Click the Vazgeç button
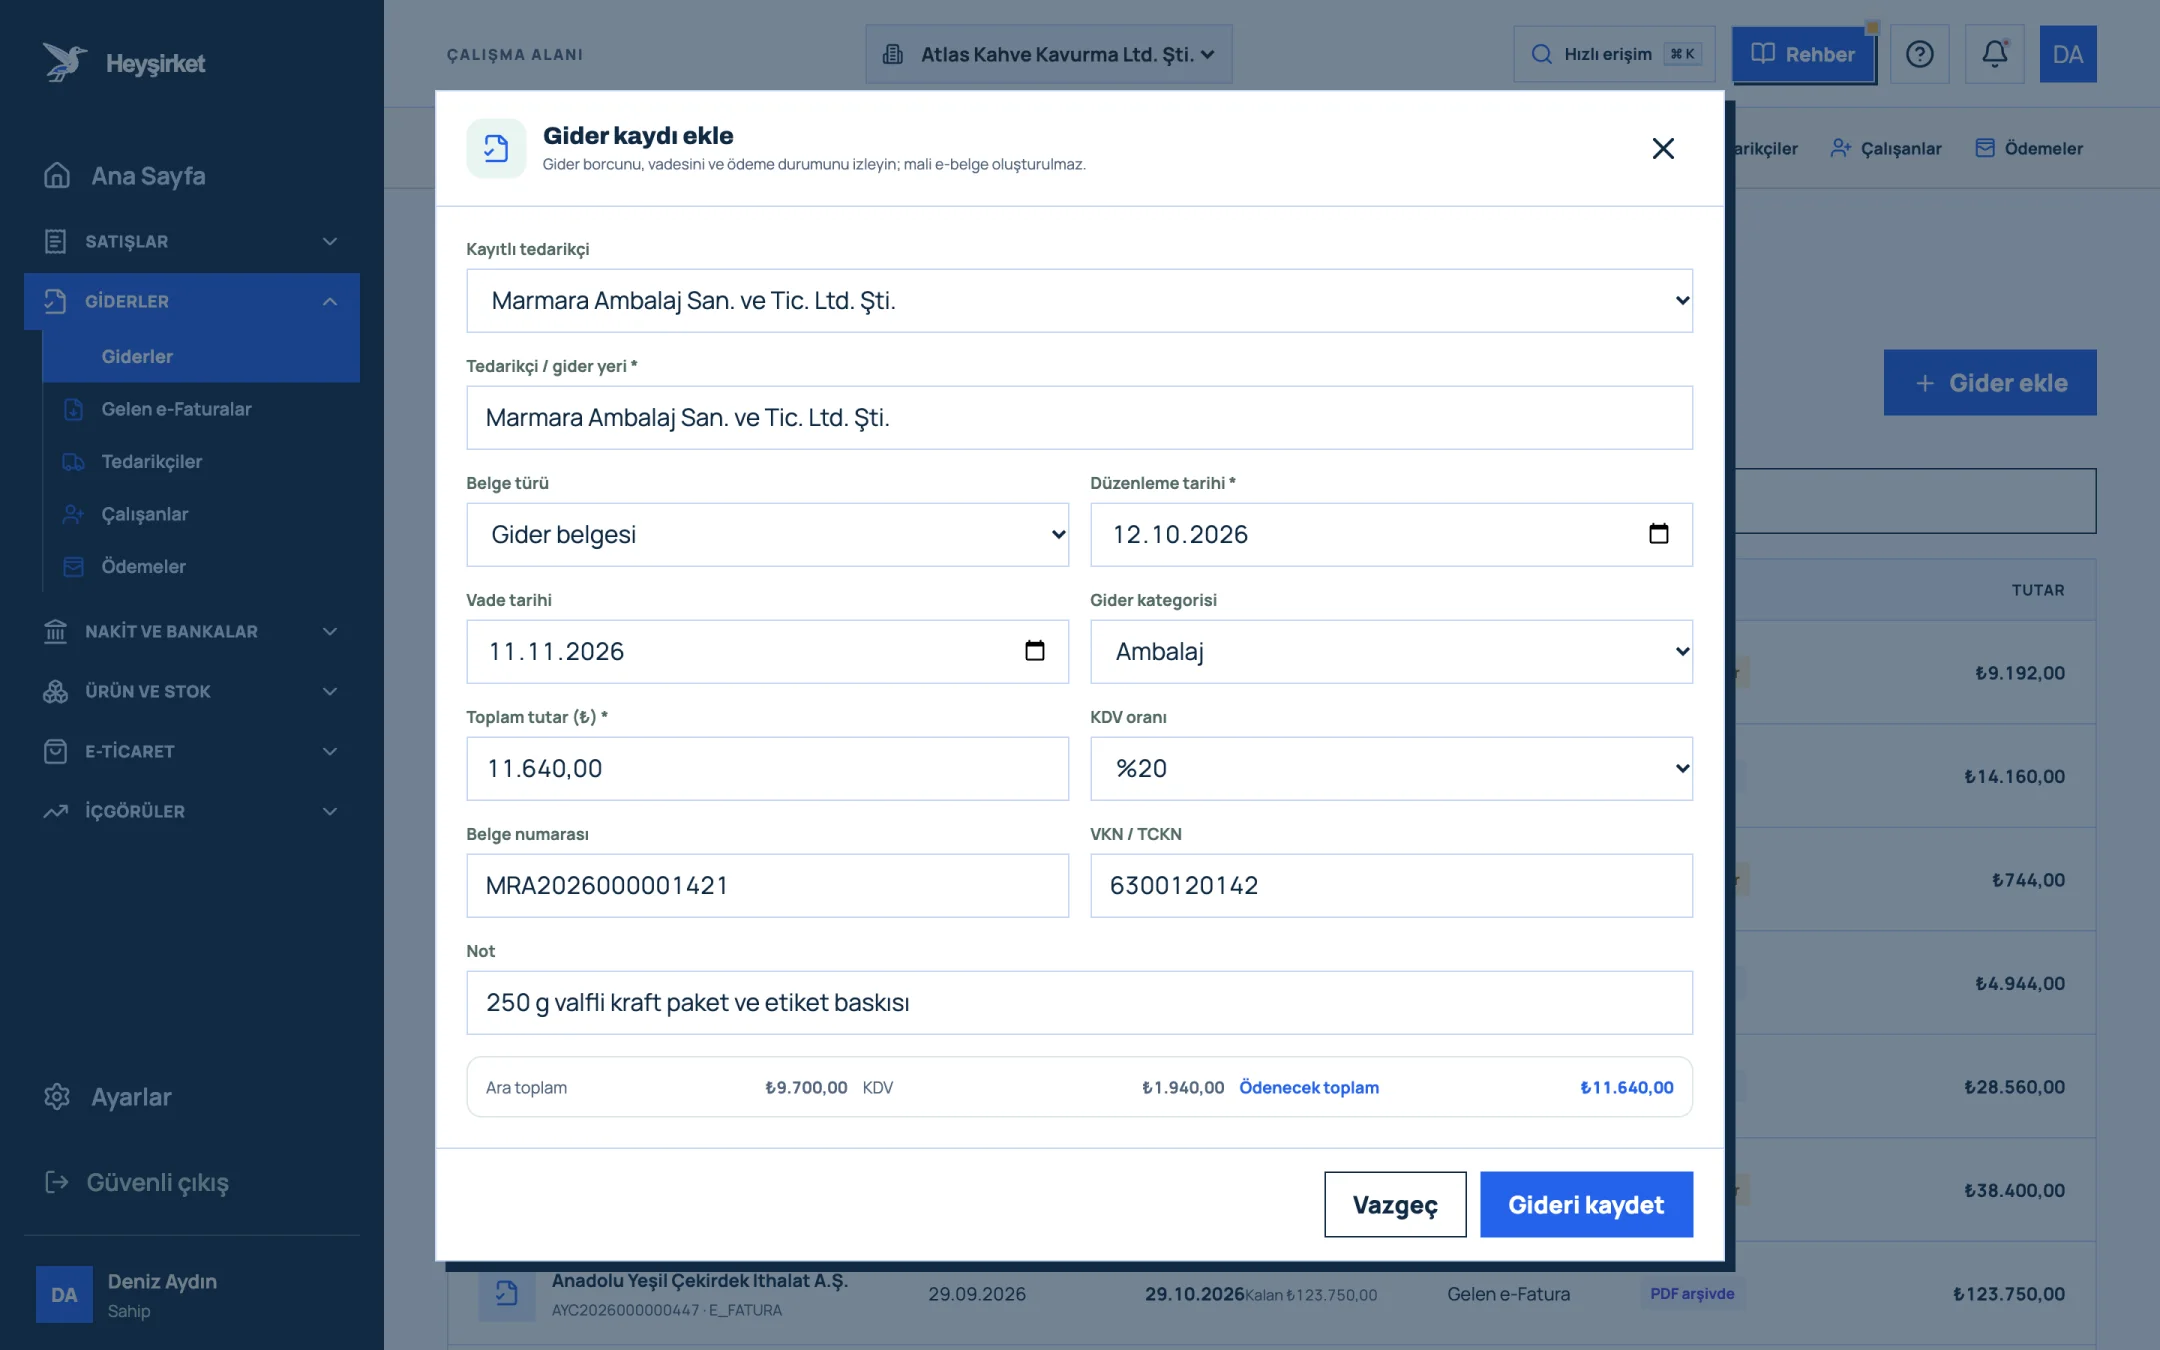This screenshot has height=1350, width=2160. tap(1395, 1205)
